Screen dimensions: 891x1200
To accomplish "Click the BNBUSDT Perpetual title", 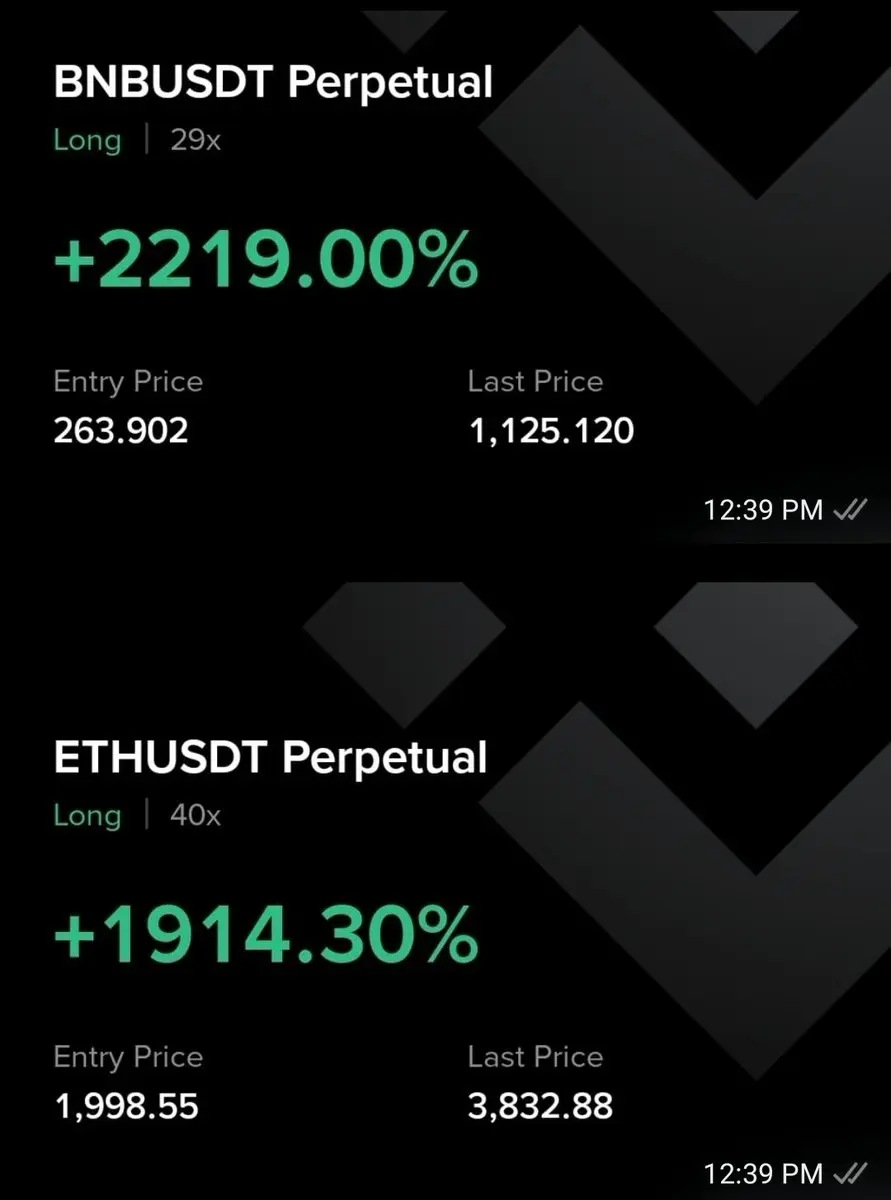I will click(x=273, y=82).
